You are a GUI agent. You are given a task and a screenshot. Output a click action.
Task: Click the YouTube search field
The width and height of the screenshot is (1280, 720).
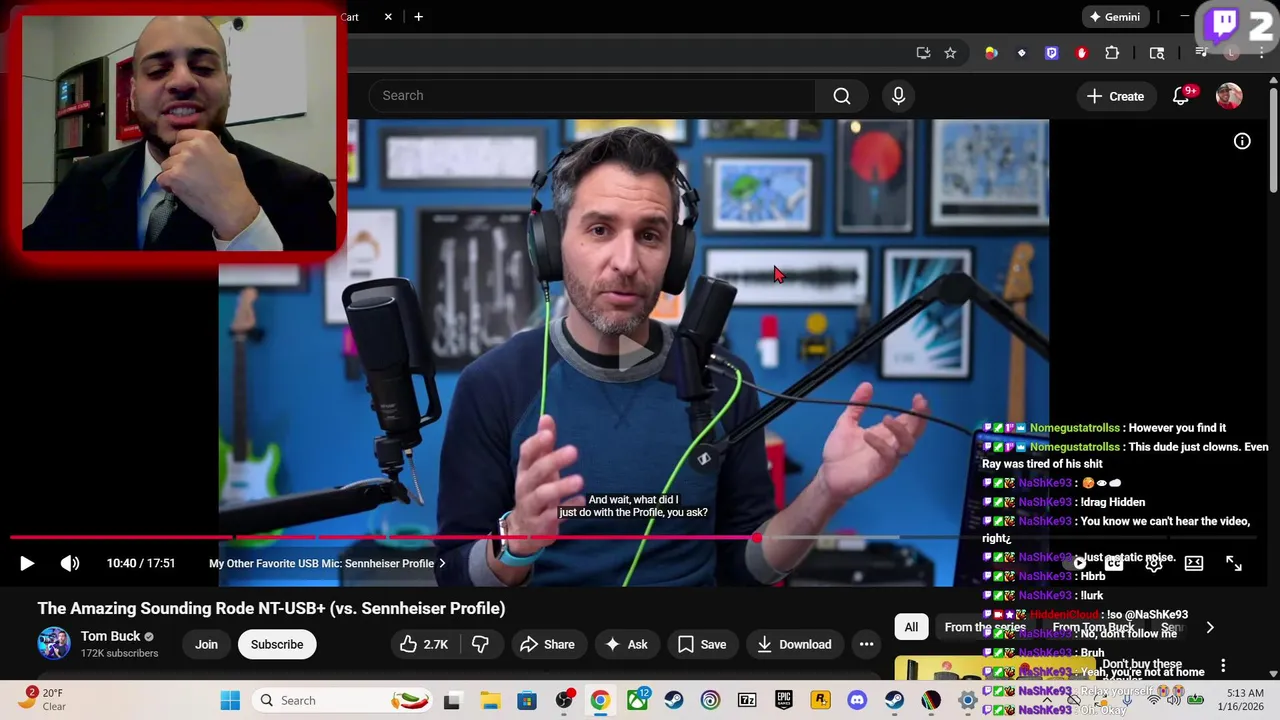[x=592, y=96]
